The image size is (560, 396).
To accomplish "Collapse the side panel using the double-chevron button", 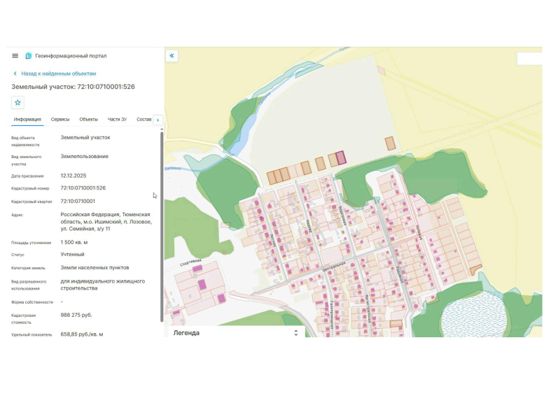I will pyautogui.click(x=172, y=55).
